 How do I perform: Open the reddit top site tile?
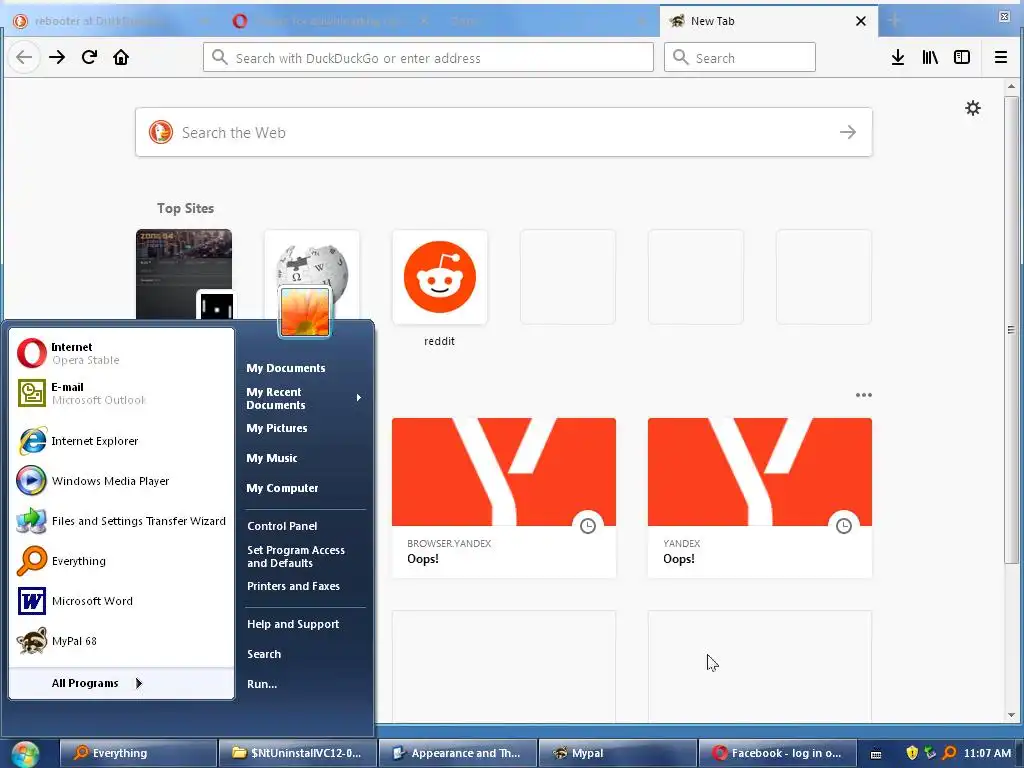440,277
